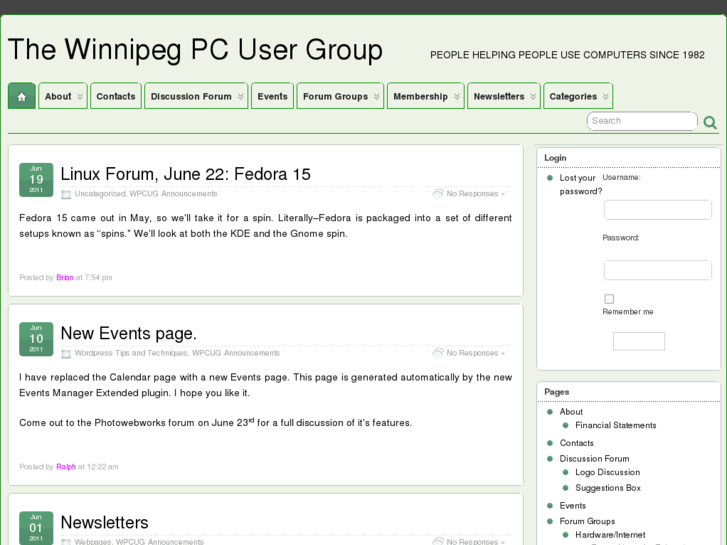View author Brian's posts

pyautogui.click(x=65, y=277)
